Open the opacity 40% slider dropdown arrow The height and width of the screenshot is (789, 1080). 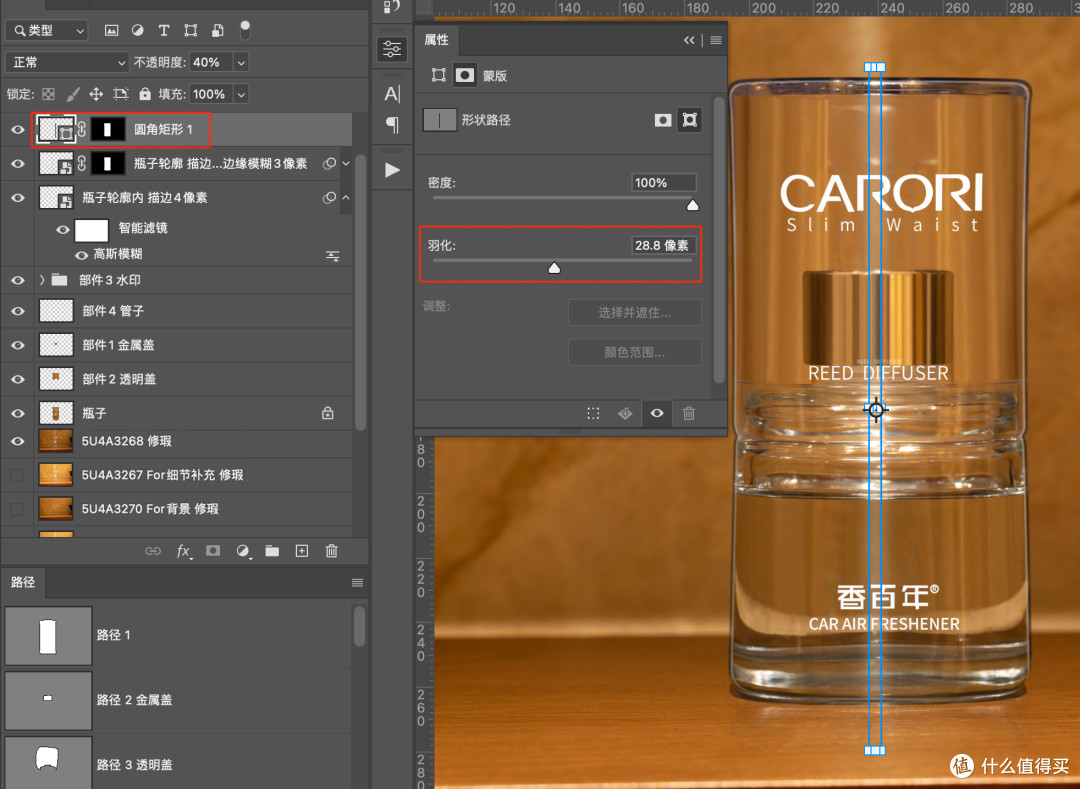pyautogui.click(x=241, y=63)
